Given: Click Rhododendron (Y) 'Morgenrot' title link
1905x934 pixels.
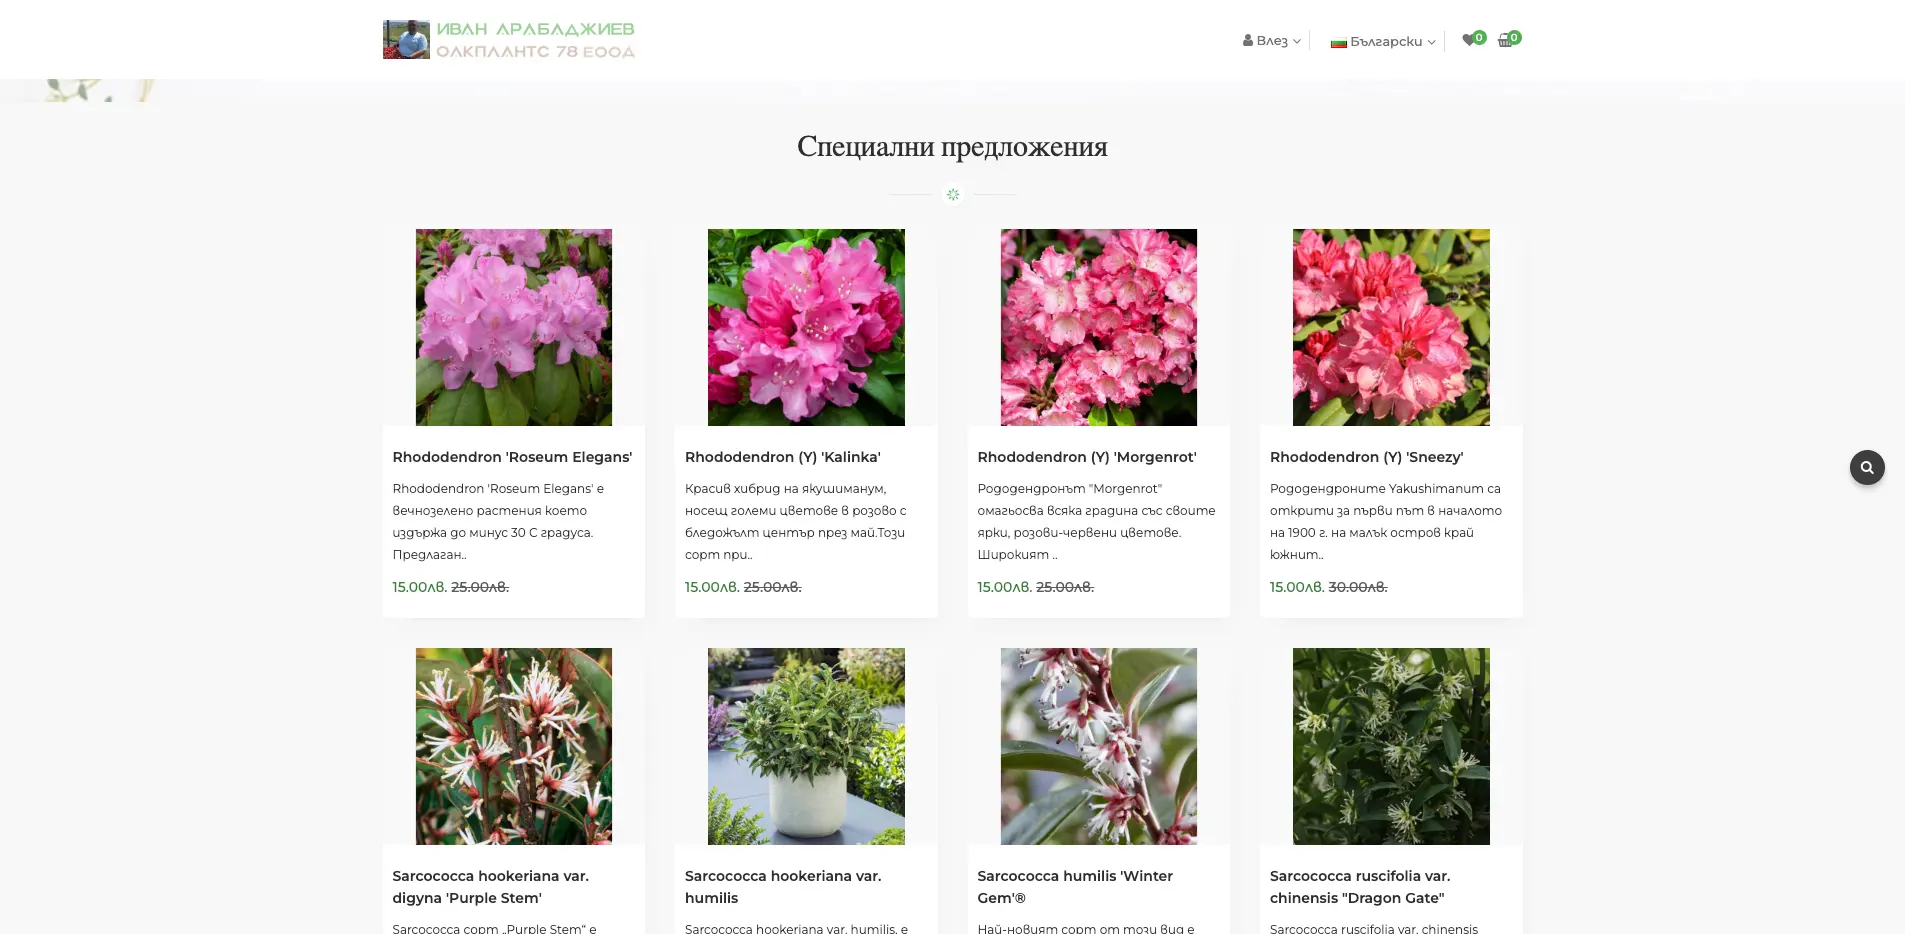Looking at the screenshot, I should tap(1087, 457).
